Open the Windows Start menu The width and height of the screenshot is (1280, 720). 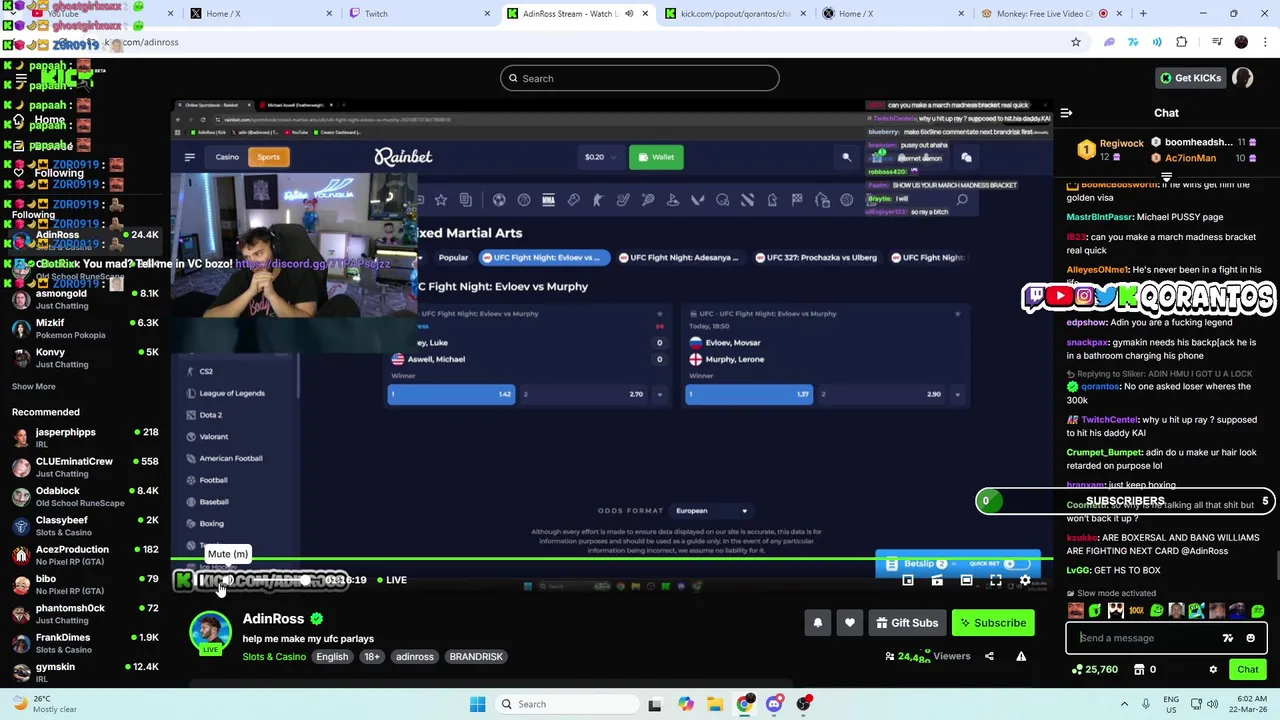[477, 704]
